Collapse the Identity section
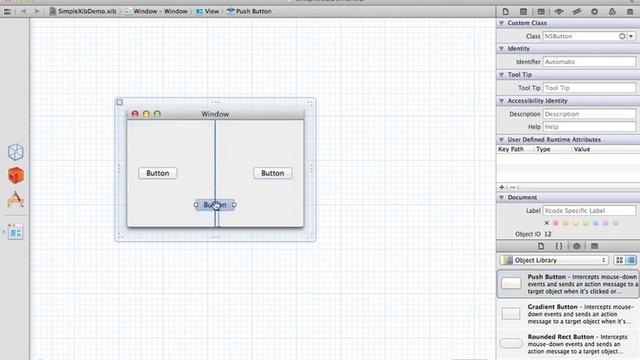Screen dimensions: 640x360 tap(501, 49)
